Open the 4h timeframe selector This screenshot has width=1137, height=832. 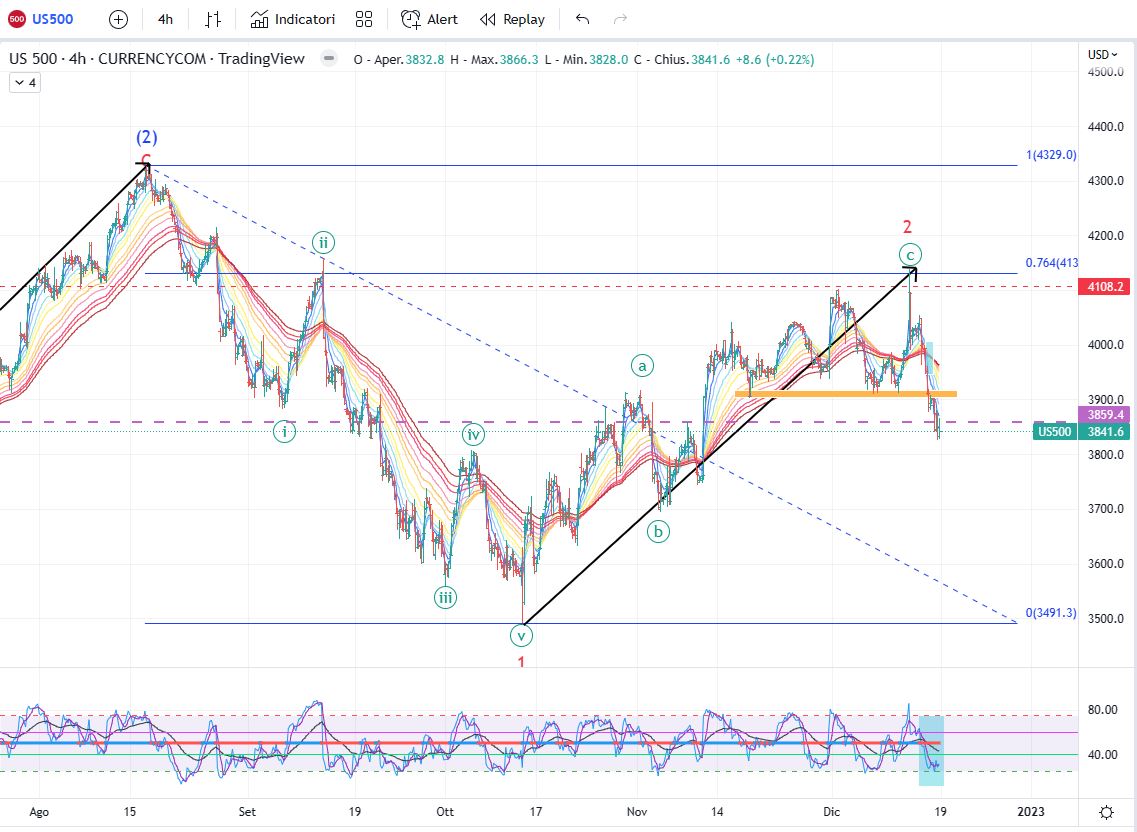point(165,19)
